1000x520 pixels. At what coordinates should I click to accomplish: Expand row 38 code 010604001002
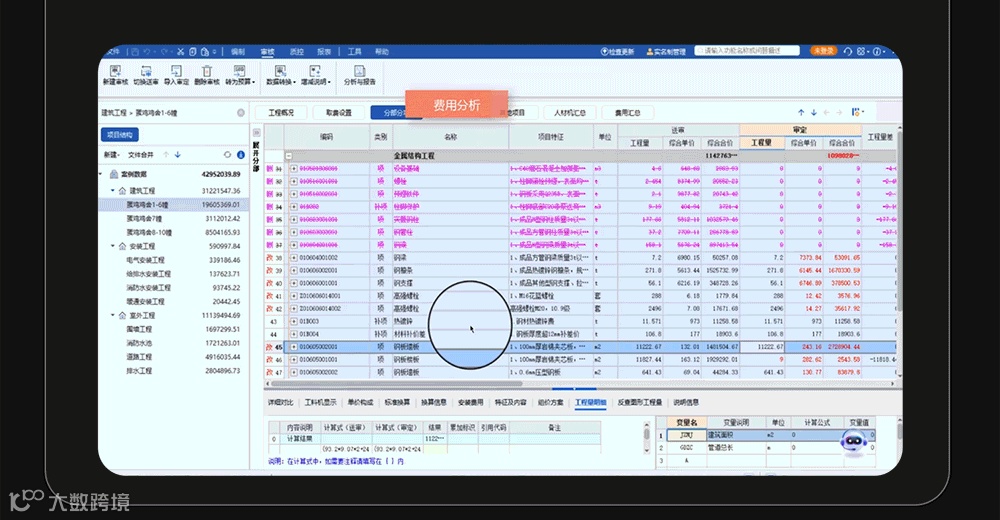[x=294, y=258]
